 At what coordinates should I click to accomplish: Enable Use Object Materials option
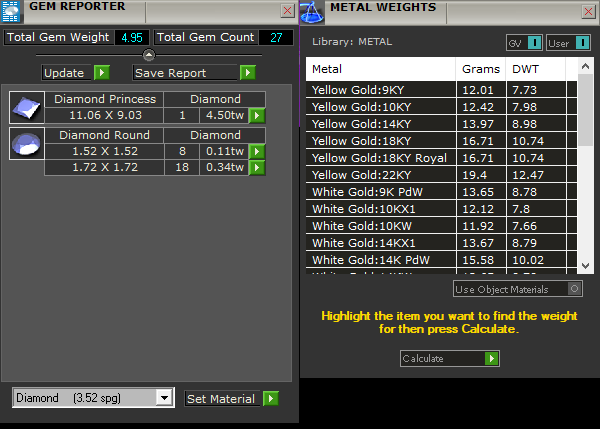tap(573, 289)
